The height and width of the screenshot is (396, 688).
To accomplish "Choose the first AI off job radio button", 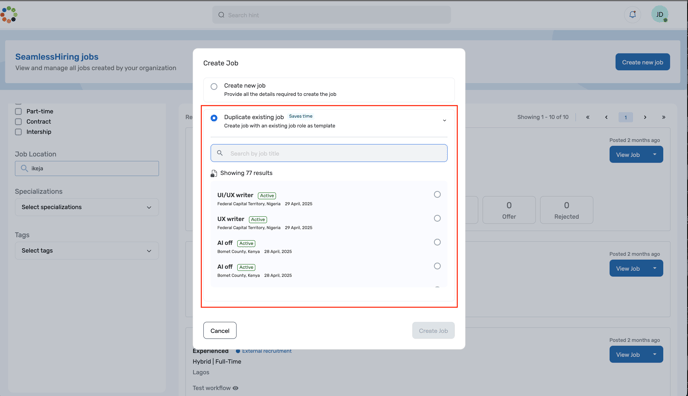I will coord(437,242).
